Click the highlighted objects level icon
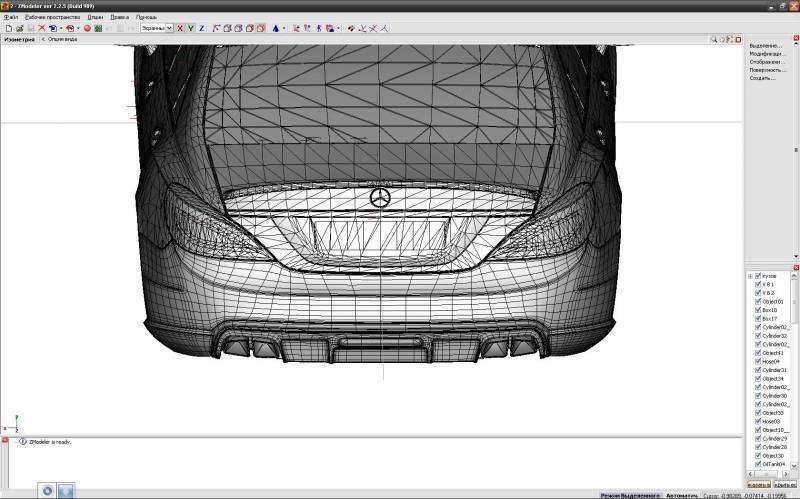The image size is (800, 499). tap(261, 29)
